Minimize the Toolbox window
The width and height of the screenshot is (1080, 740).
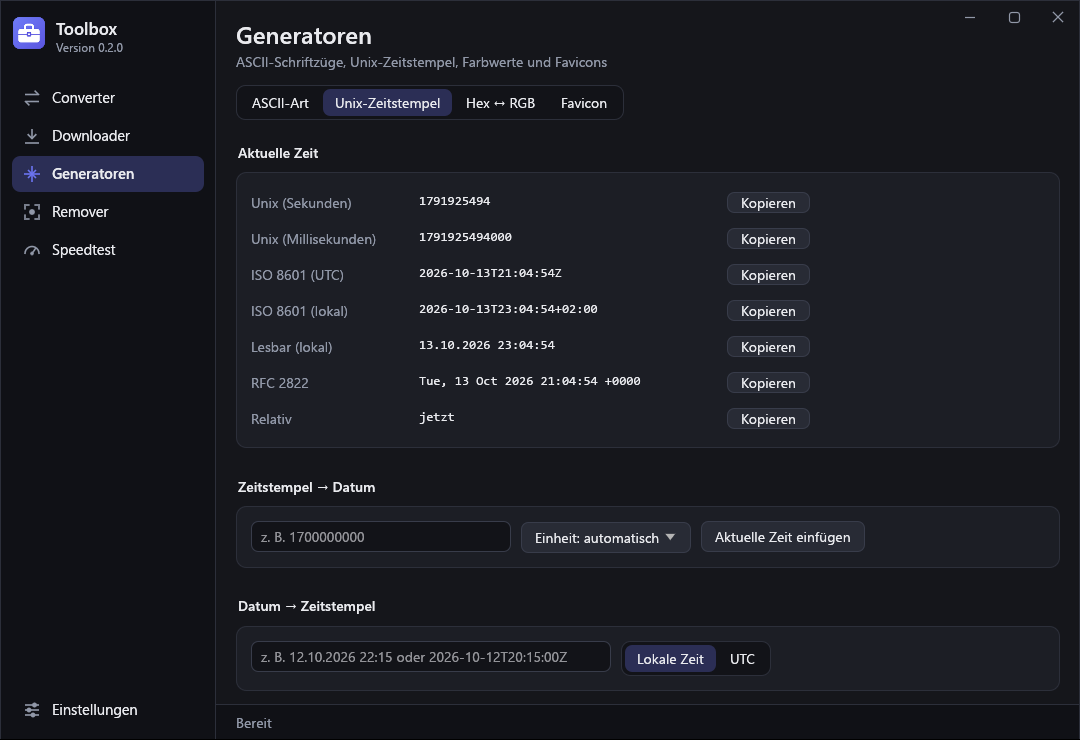pos(970,17)
